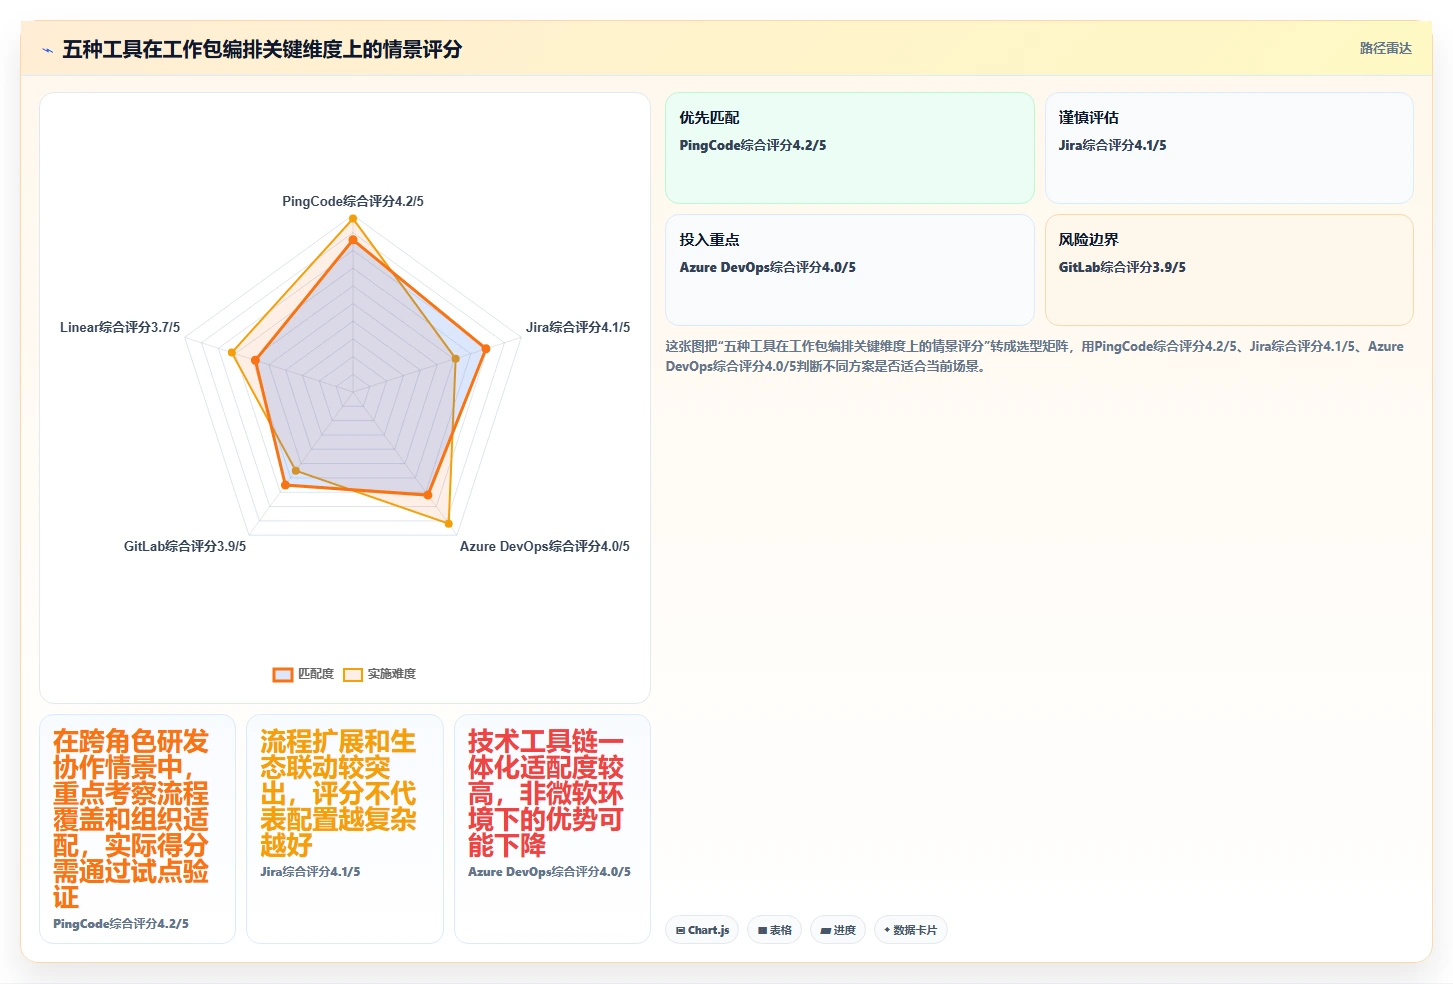Click Azure DevOps综合评分4.0/5 in 投入重点 card

[x=768, y=267]
